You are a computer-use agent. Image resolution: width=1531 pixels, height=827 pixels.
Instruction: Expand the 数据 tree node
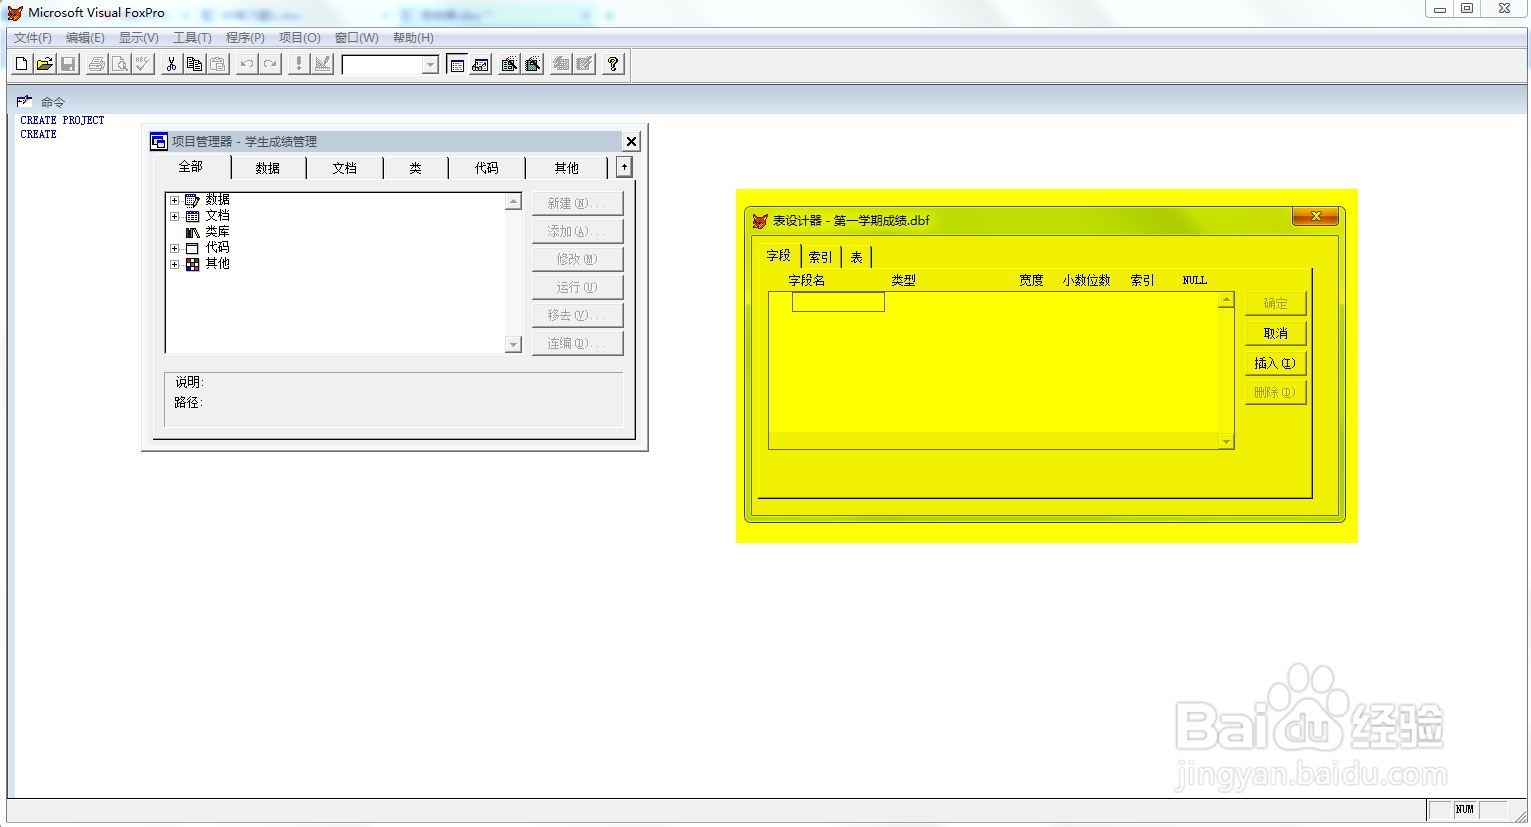[174, 200]
